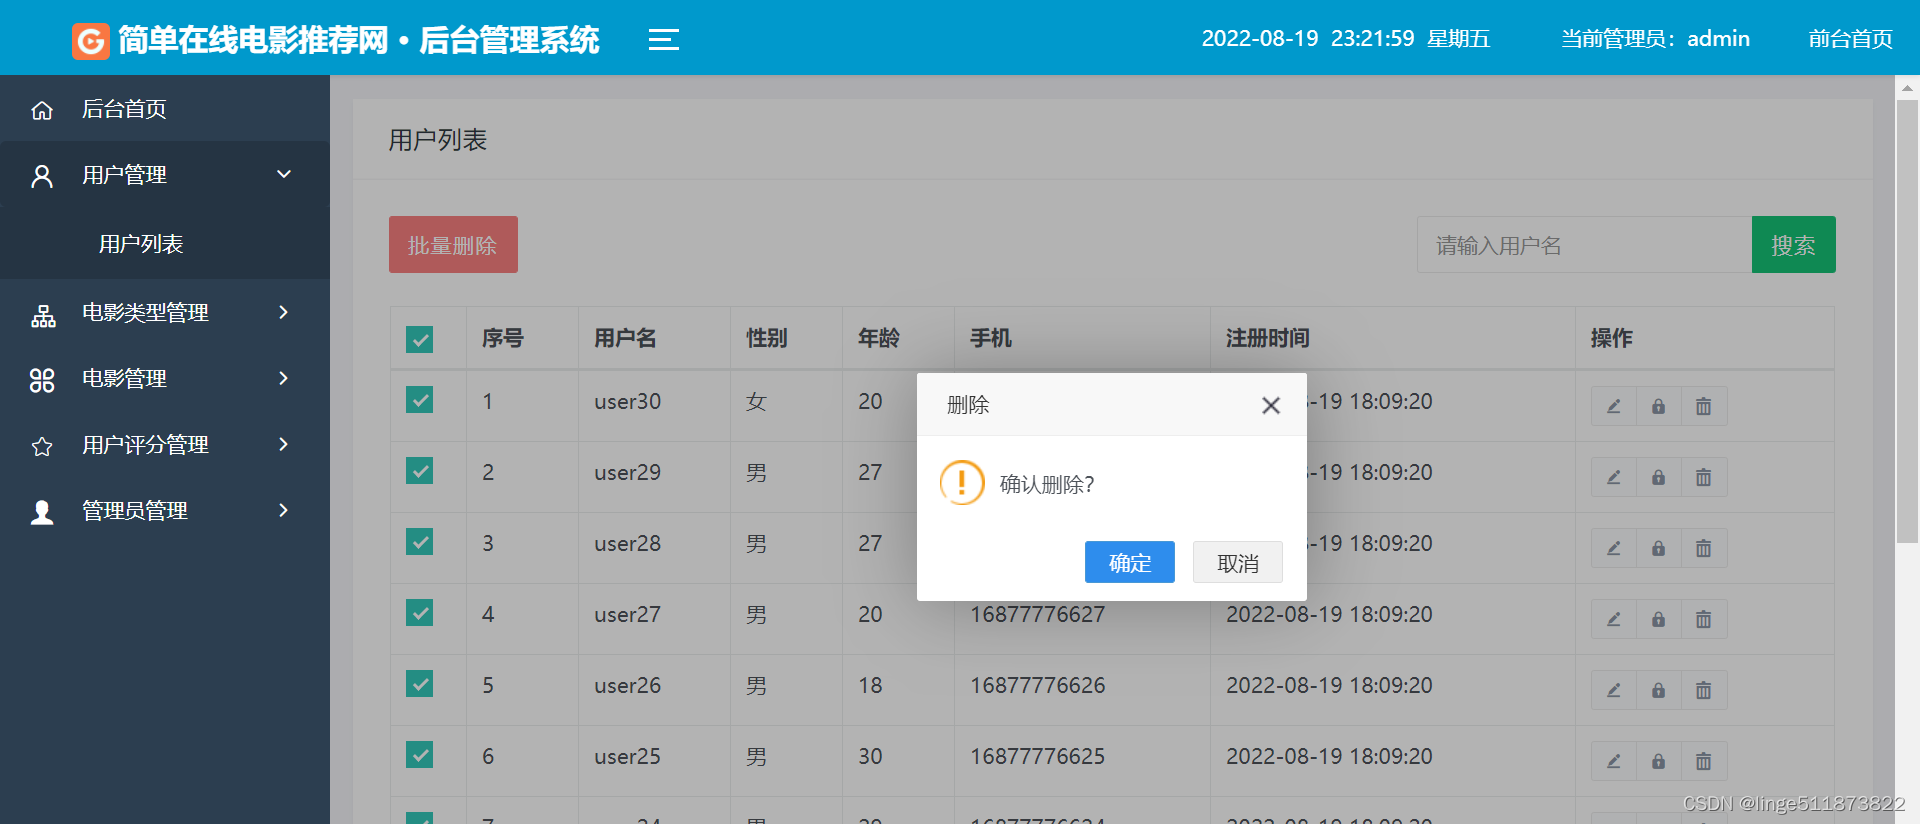
Task: Delete user27 using the trash icon
Action: [1704, 619]
